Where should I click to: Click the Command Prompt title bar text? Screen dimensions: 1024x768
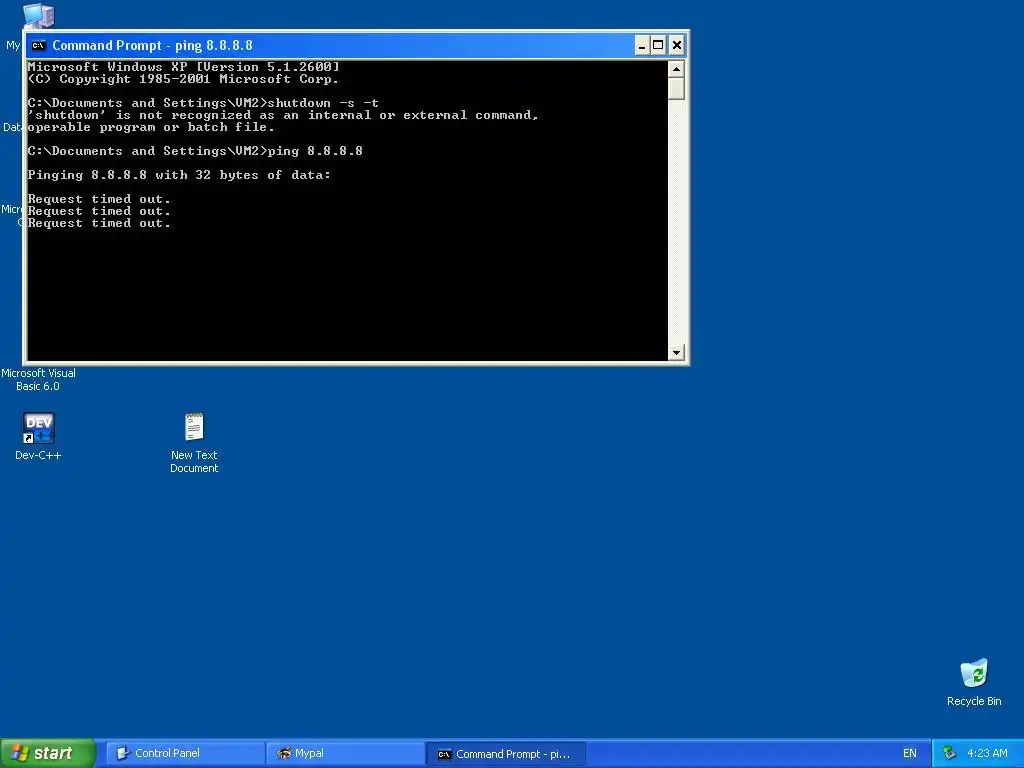(x=152, y=45)
